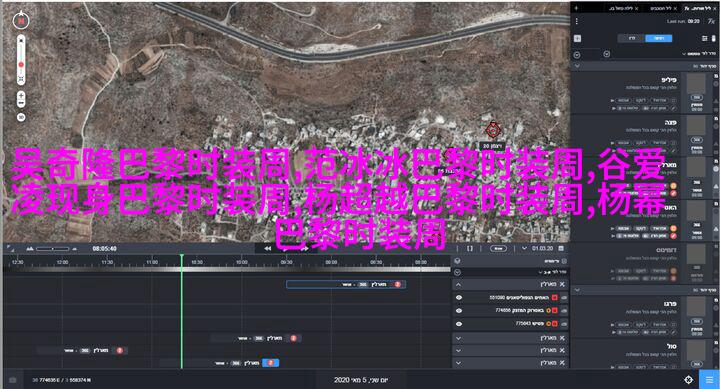
Task: Toggle the 3D view button on map
Action: click(x=21, y=118)
